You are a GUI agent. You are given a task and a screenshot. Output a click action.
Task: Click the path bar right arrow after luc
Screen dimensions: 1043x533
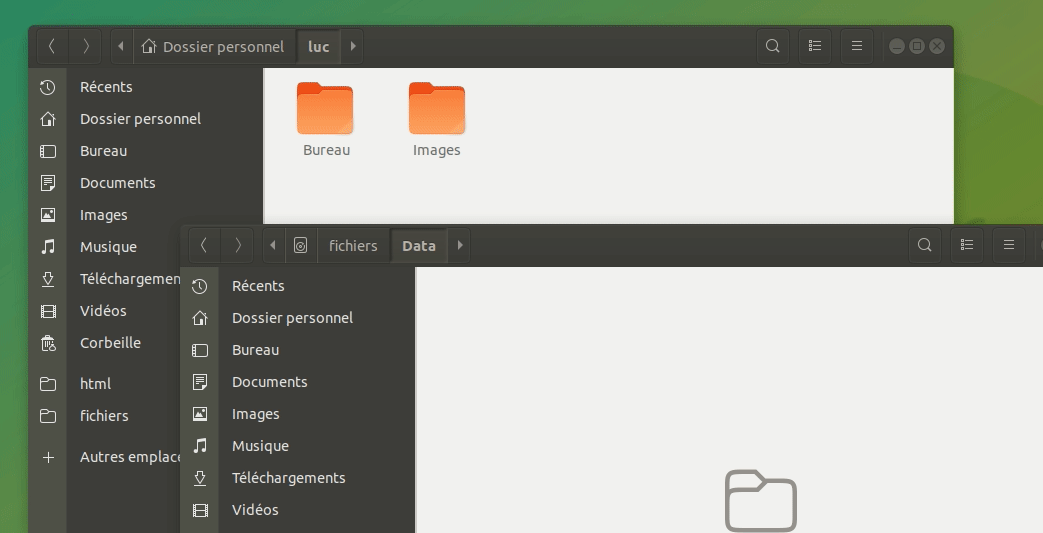(353, 46)
